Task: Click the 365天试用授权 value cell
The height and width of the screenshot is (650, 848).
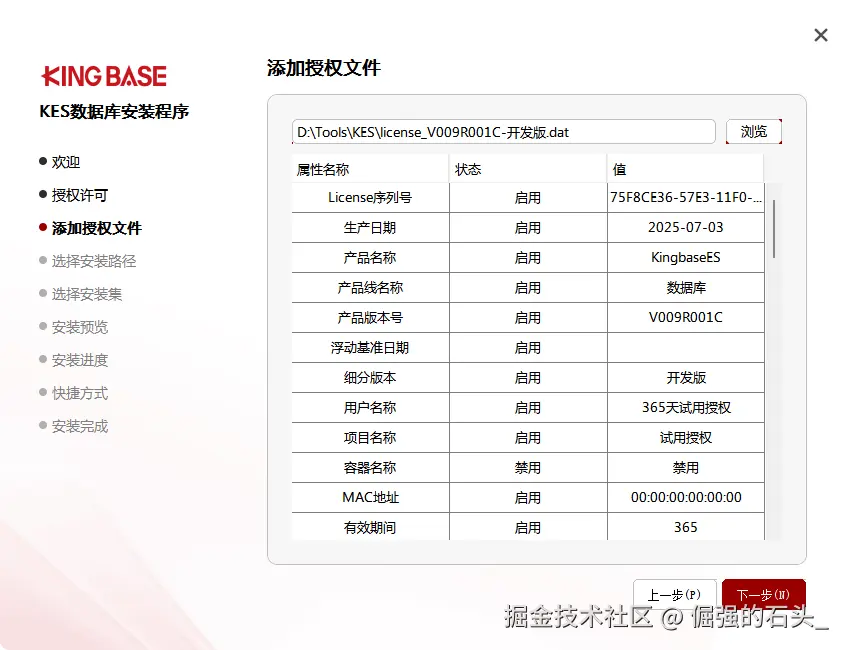Action: point(686,407)
